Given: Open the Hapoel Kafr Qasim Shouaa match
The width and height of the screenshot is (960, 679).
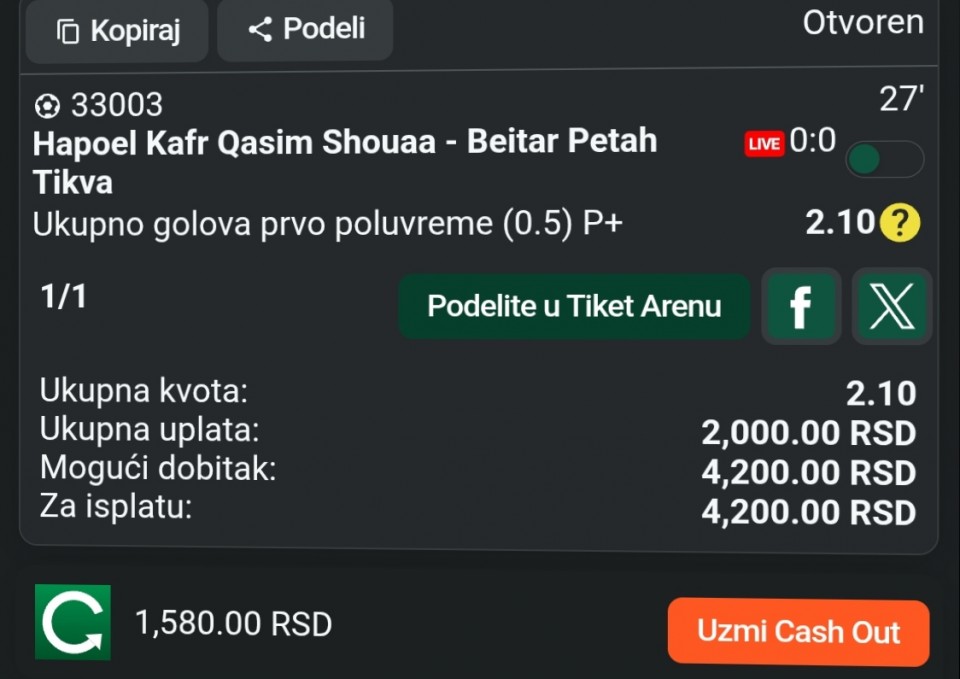Looking at the screenshot, I should 344,160.
